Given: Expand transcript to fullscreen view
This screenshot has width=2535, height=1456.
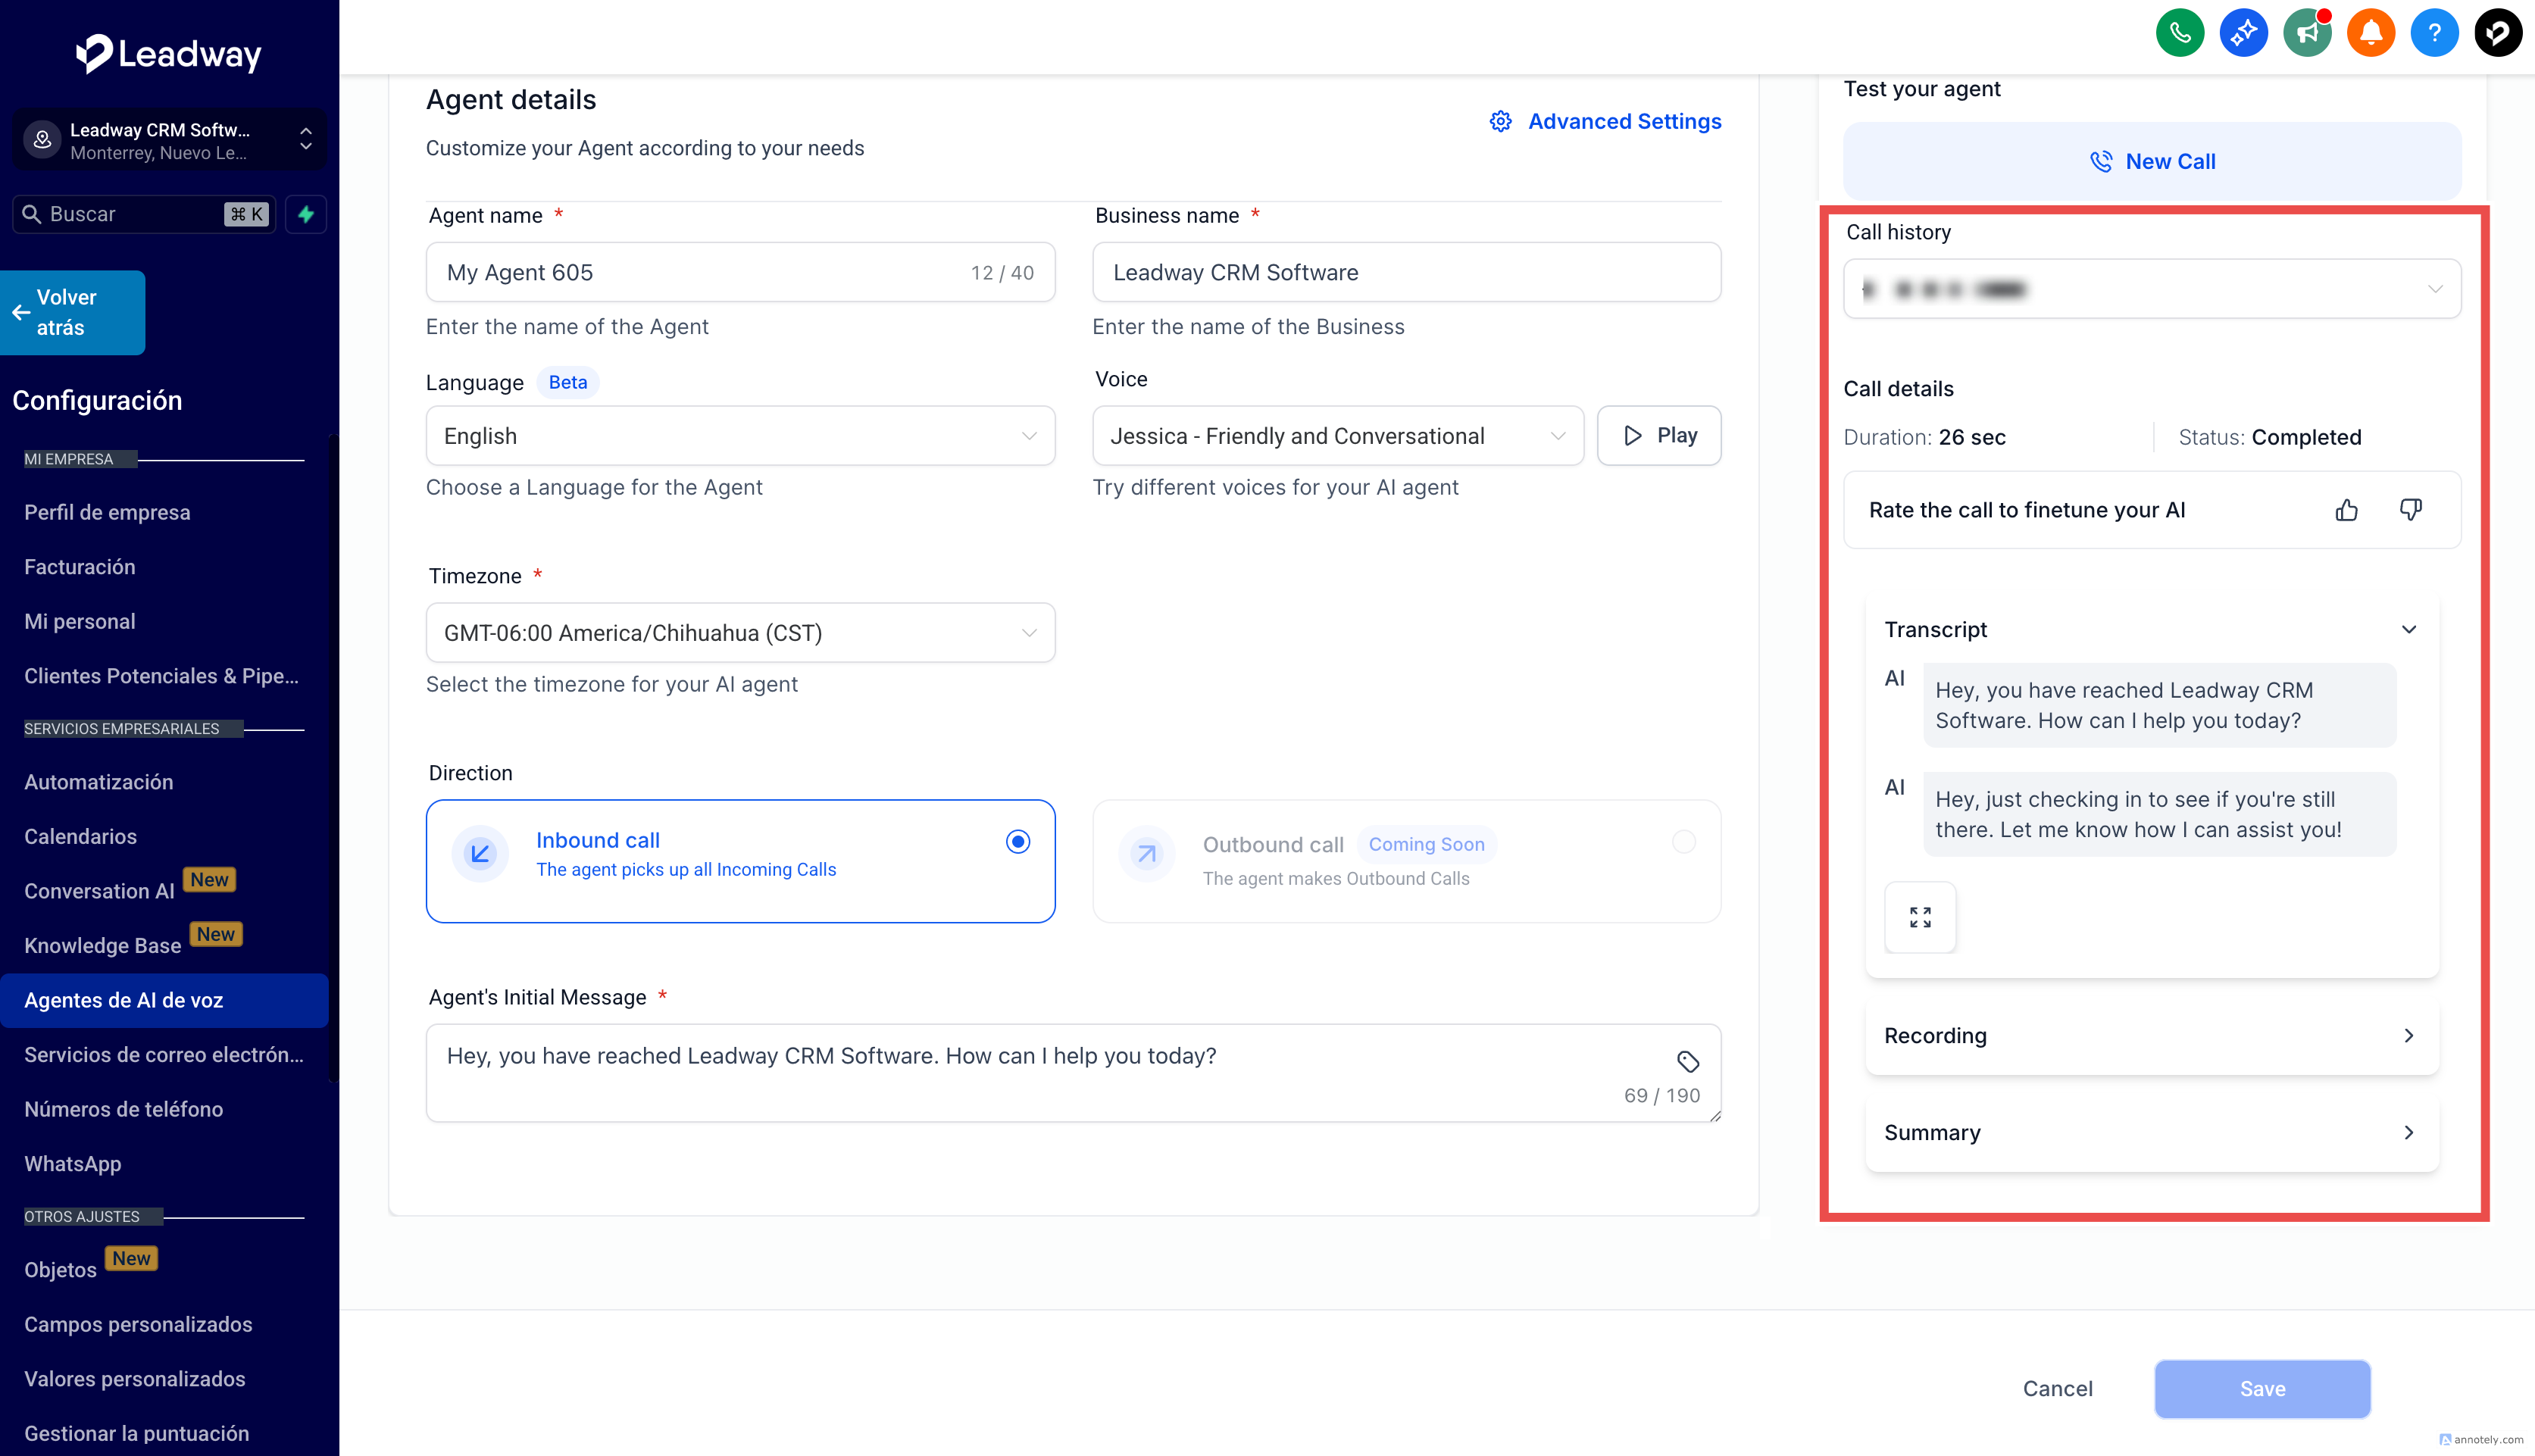Looking at the screenshot, I should (x=1919, y=917).
